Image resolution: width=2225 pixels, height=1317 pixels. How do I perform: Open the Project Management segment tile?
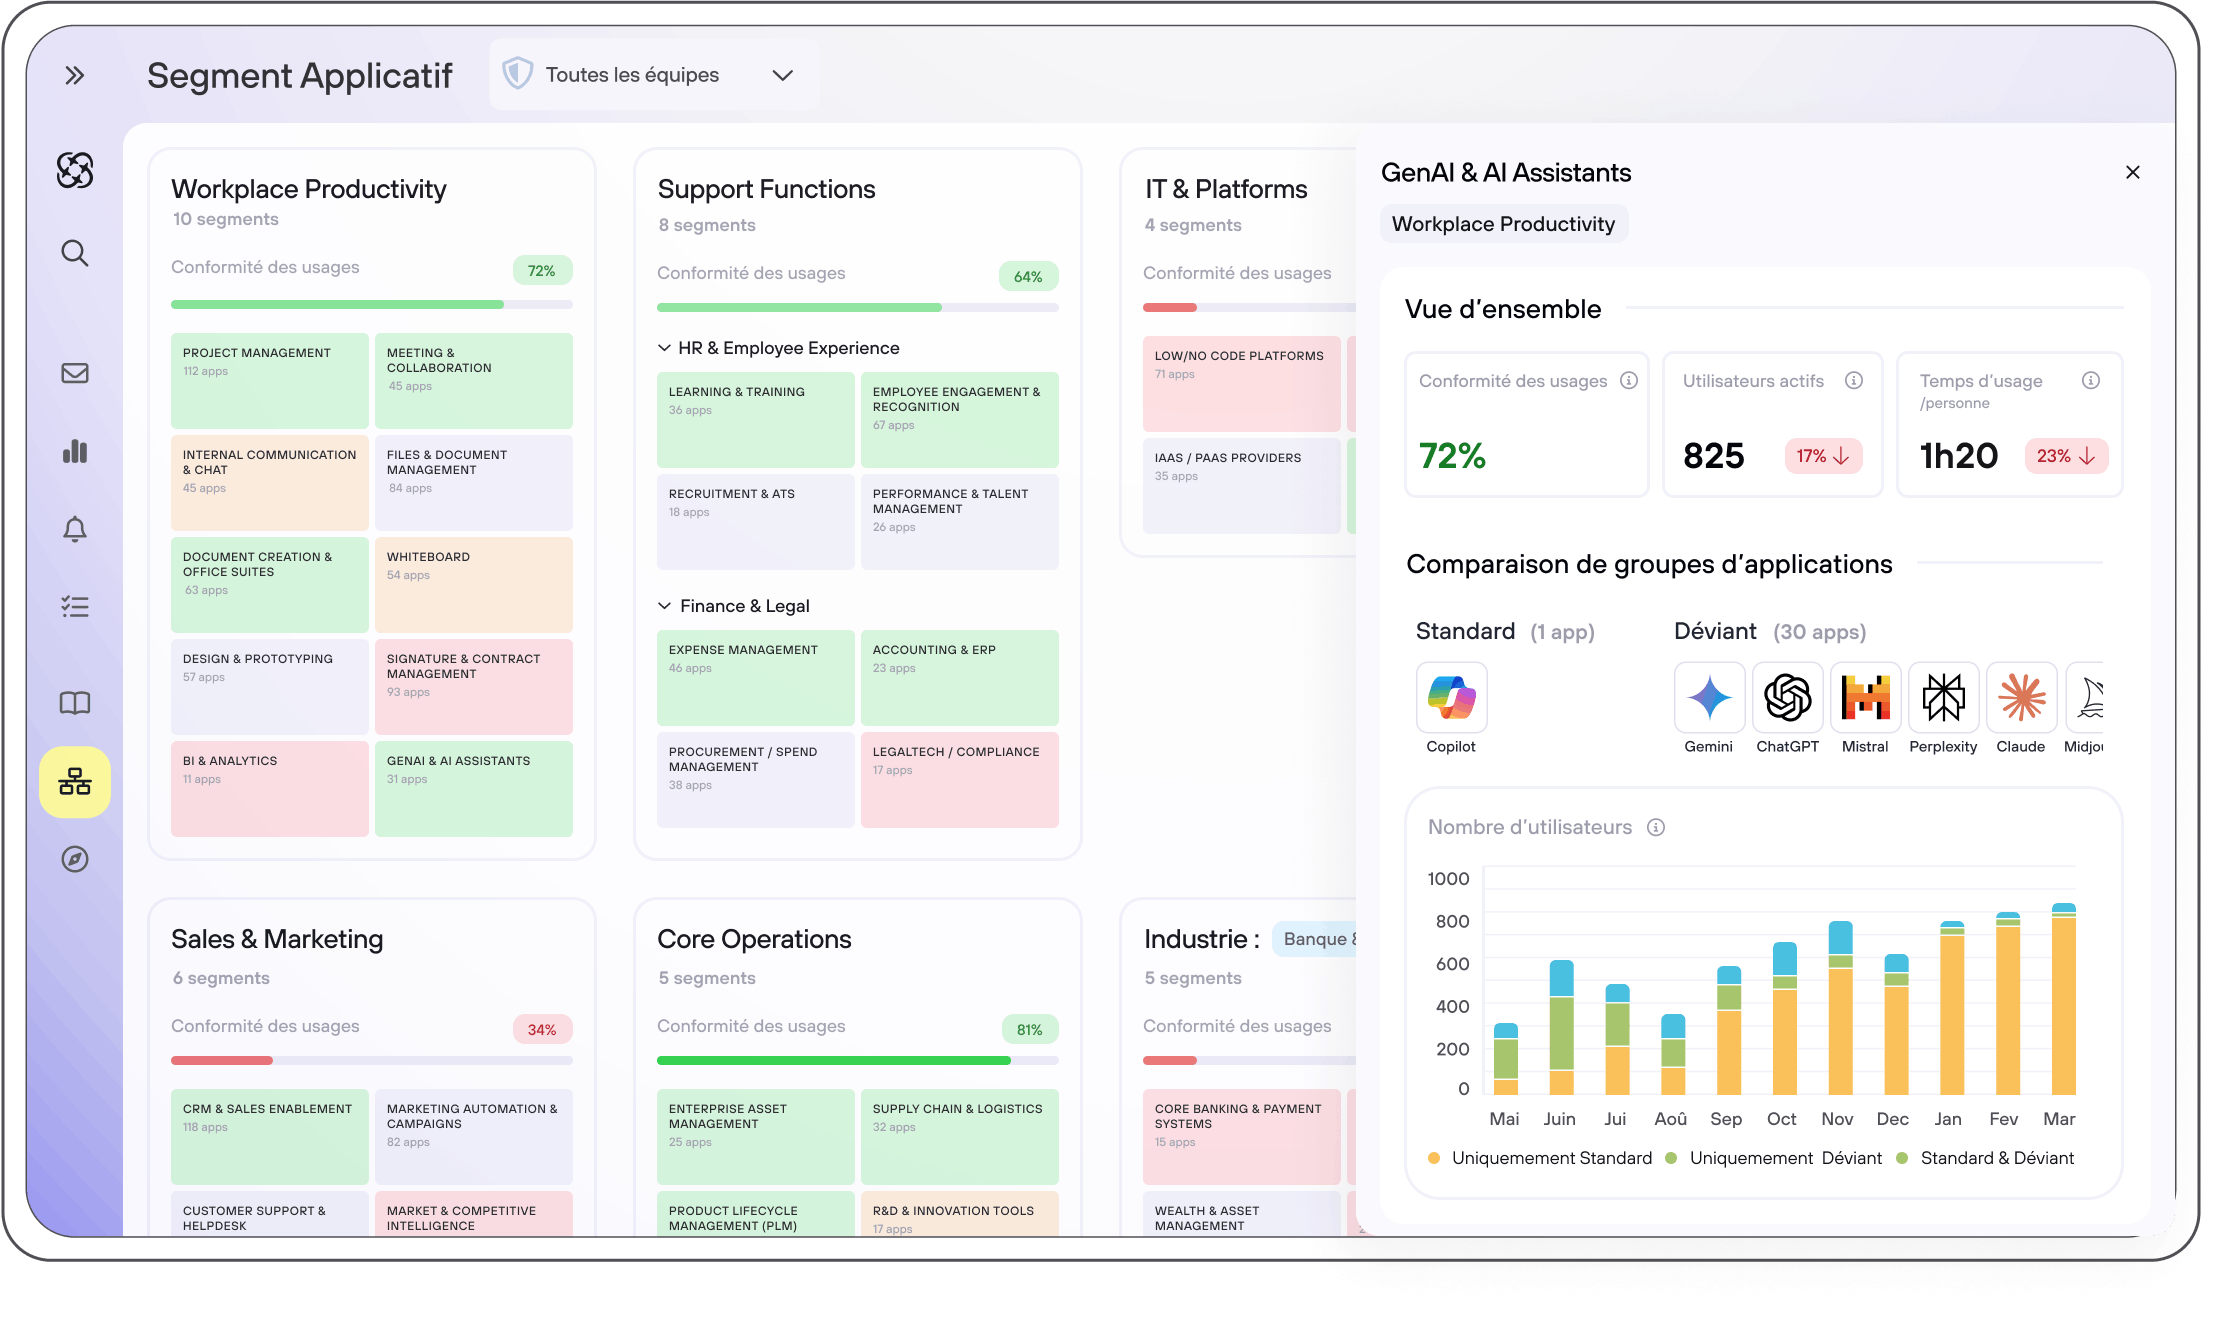pos(269,380)
